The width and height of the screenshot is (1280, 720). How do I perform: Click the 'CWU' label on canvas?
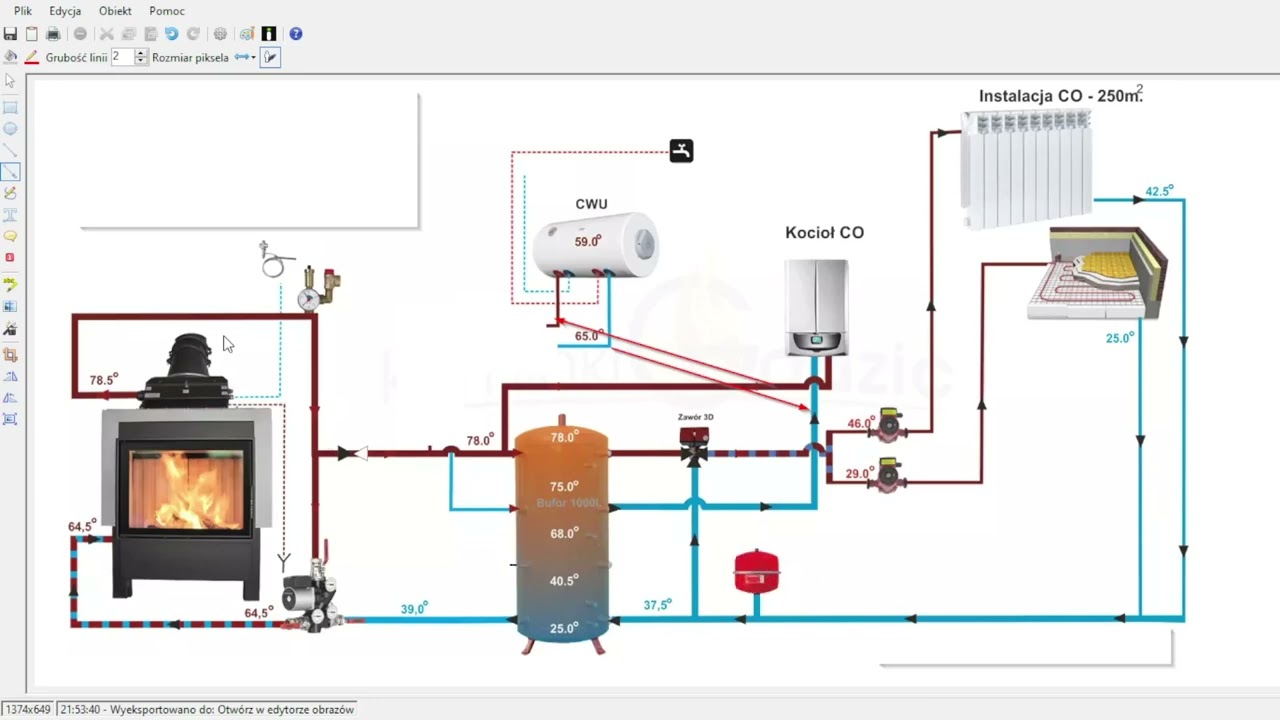[591, 204]
